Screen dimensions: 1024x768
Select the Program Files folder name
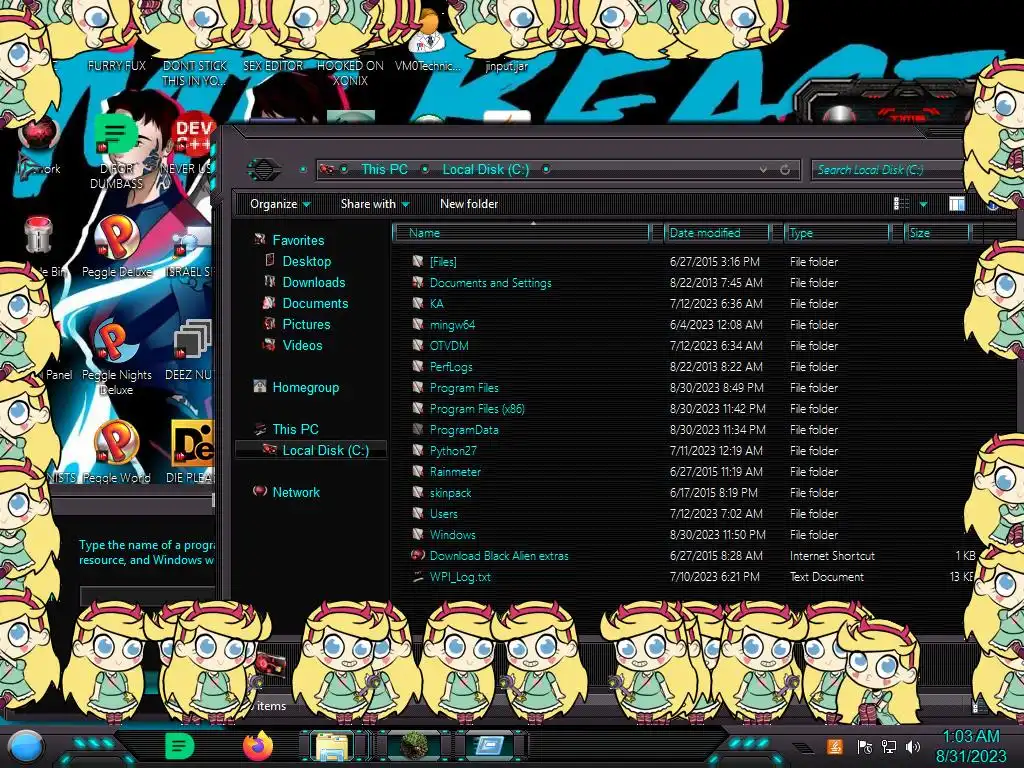pos(464,388)
